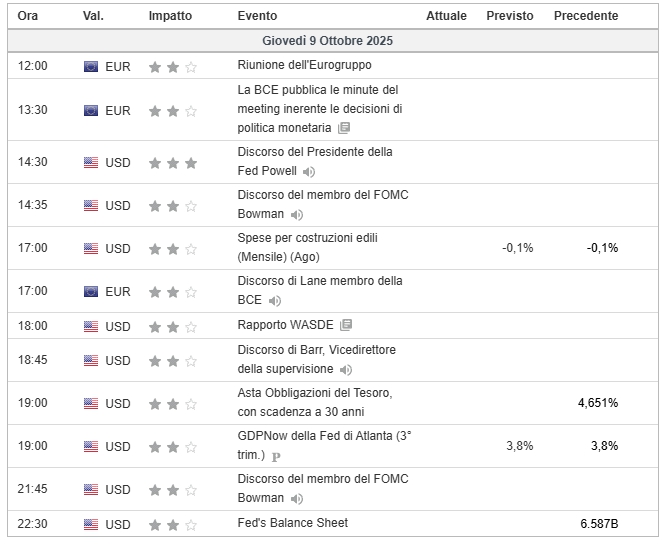The width and height of the screenshot is (663, 544).
Task: Click speaker icon for 14:35 Bowman speech
Action: coord(297,214)
